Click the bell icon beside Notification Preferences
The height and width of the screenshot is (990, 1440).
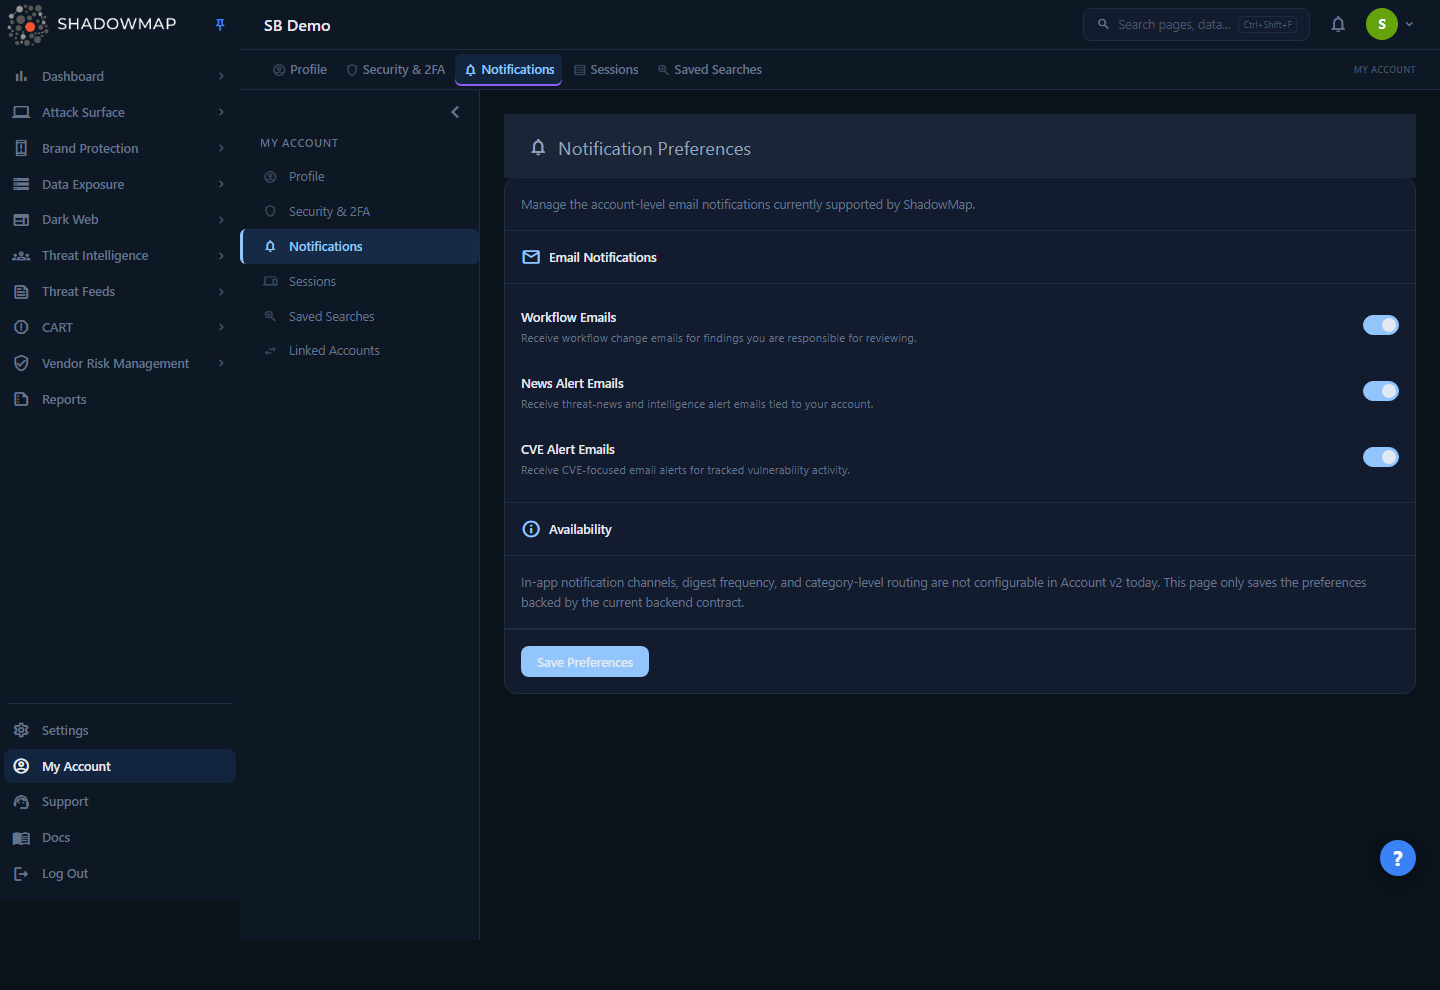(x=538, y=148)
